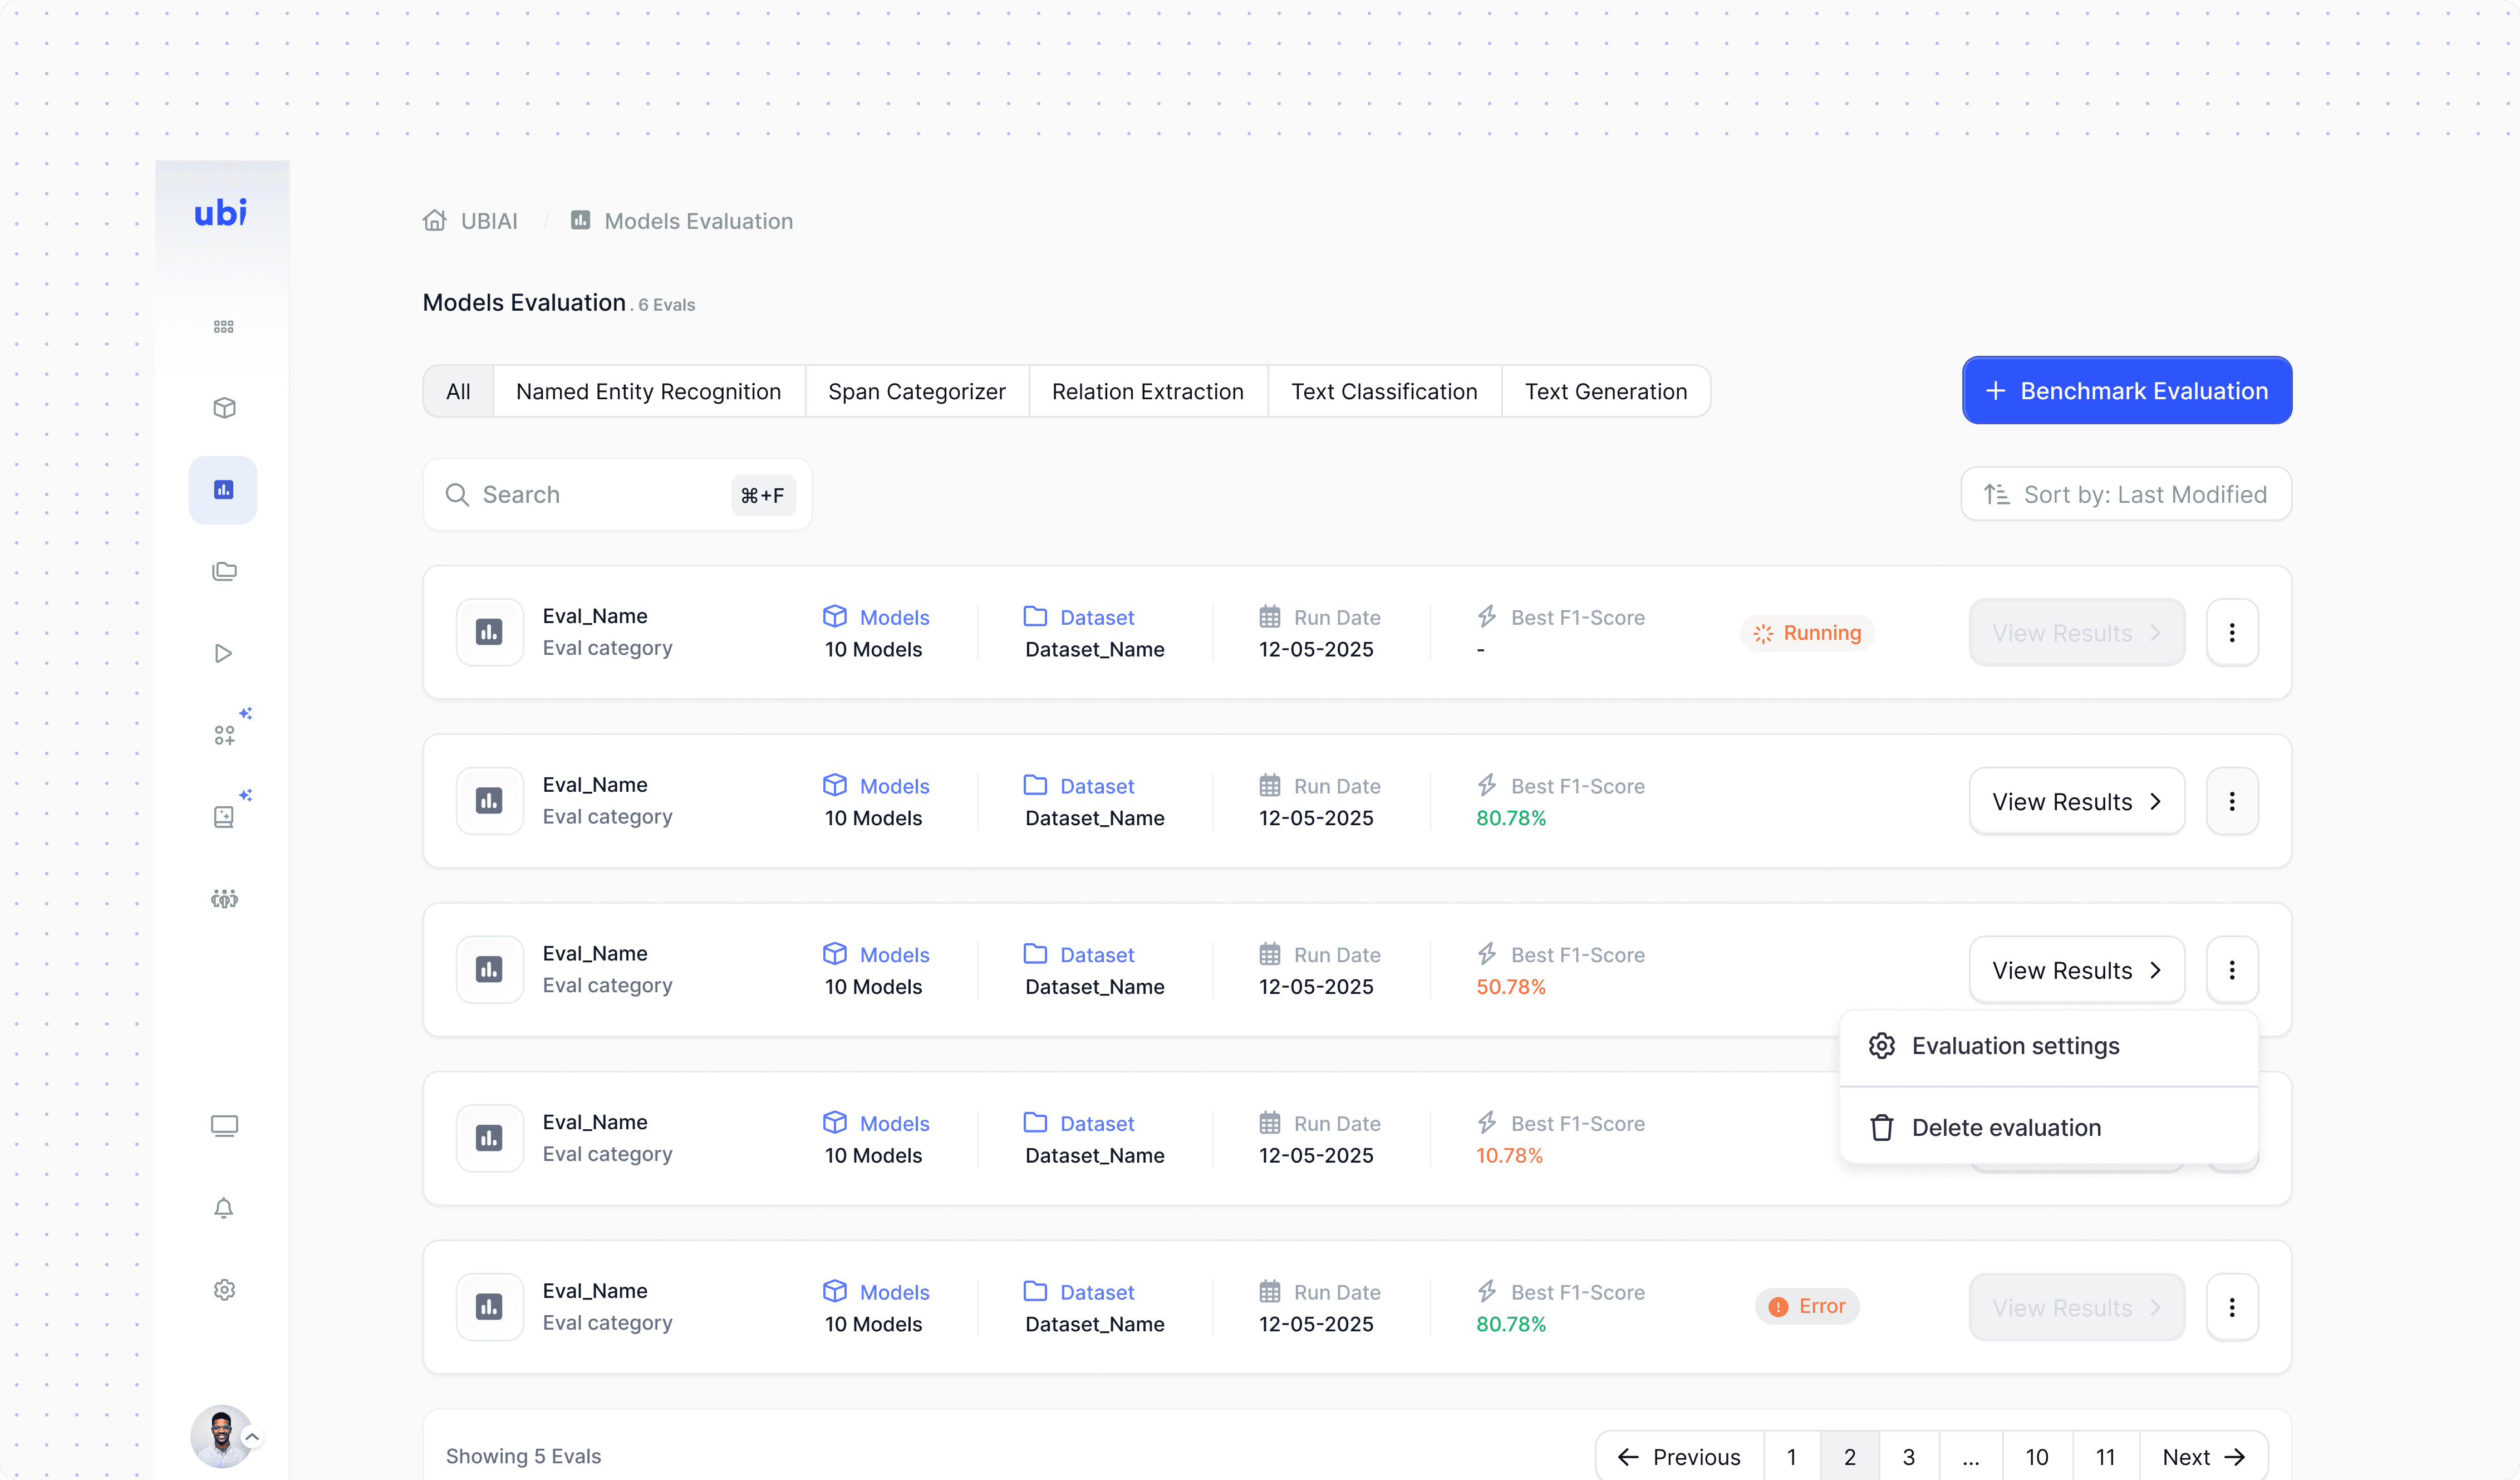This screenshot has height=1480, width=2520.
Task: Choose Delete evaluation from context menu
Action: 2005,1127
